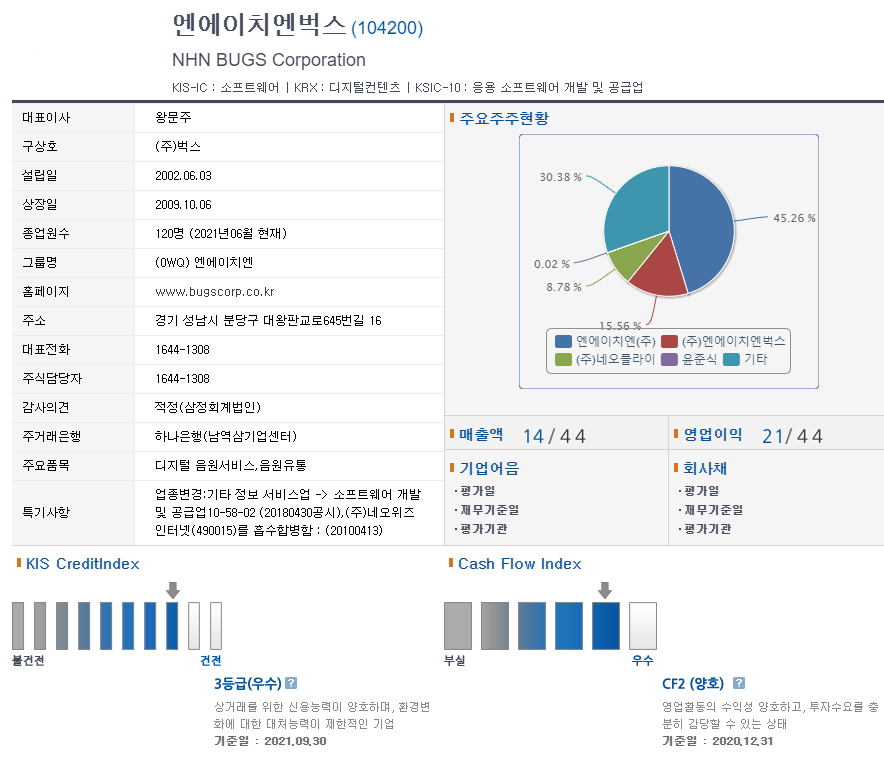Screen dimensions: 884x759
Task: Click the 특기사항 notes text
Action: (x=288, y=512)
